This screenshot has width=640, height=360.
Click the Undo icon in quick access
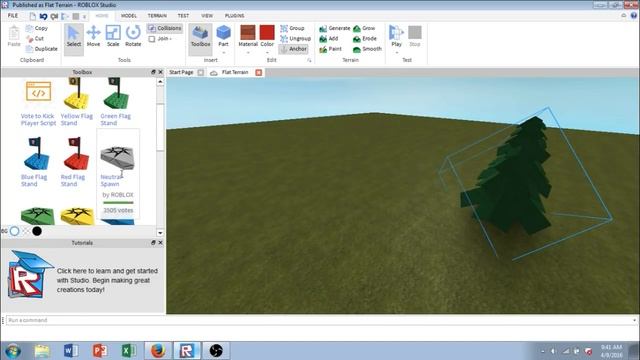(x=43, y=16)
